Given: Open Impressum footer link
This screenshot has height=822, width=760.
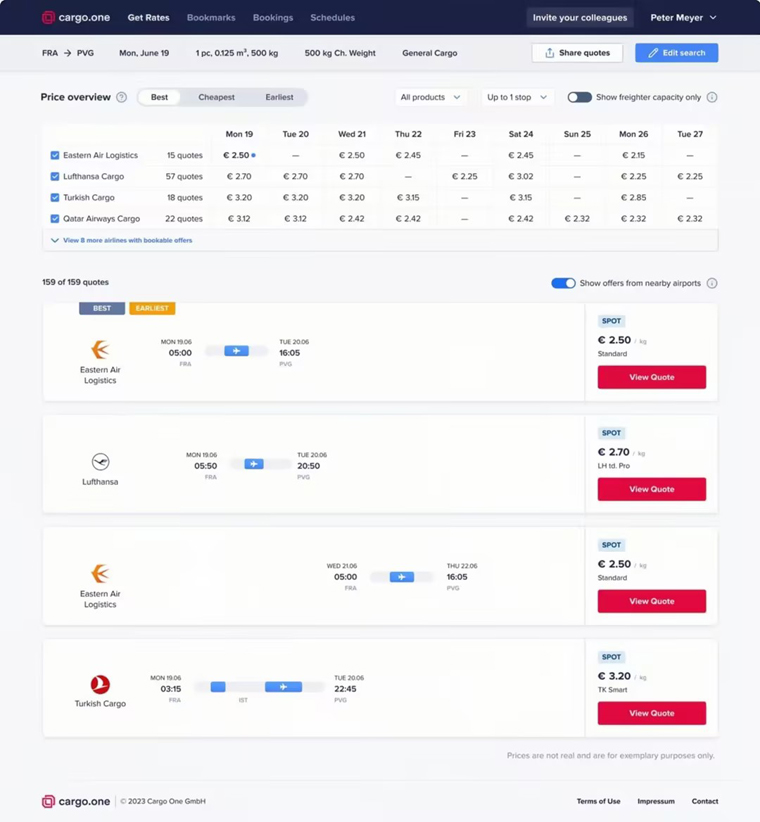Looking at the screenshot, I should coord(656,801).
